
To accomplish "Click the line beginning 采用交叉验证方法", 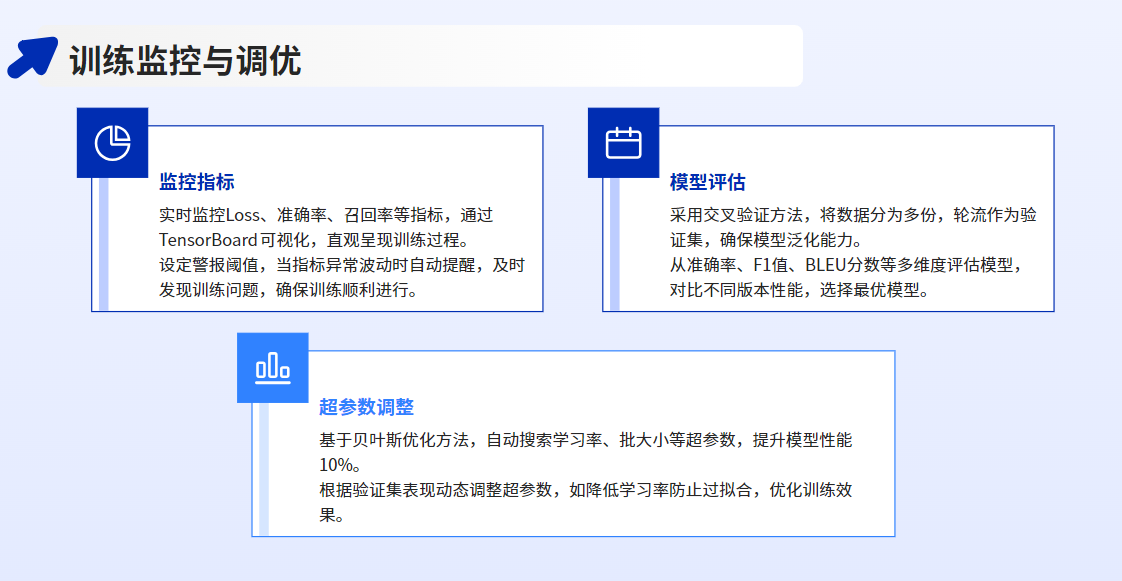I will 853,215.
